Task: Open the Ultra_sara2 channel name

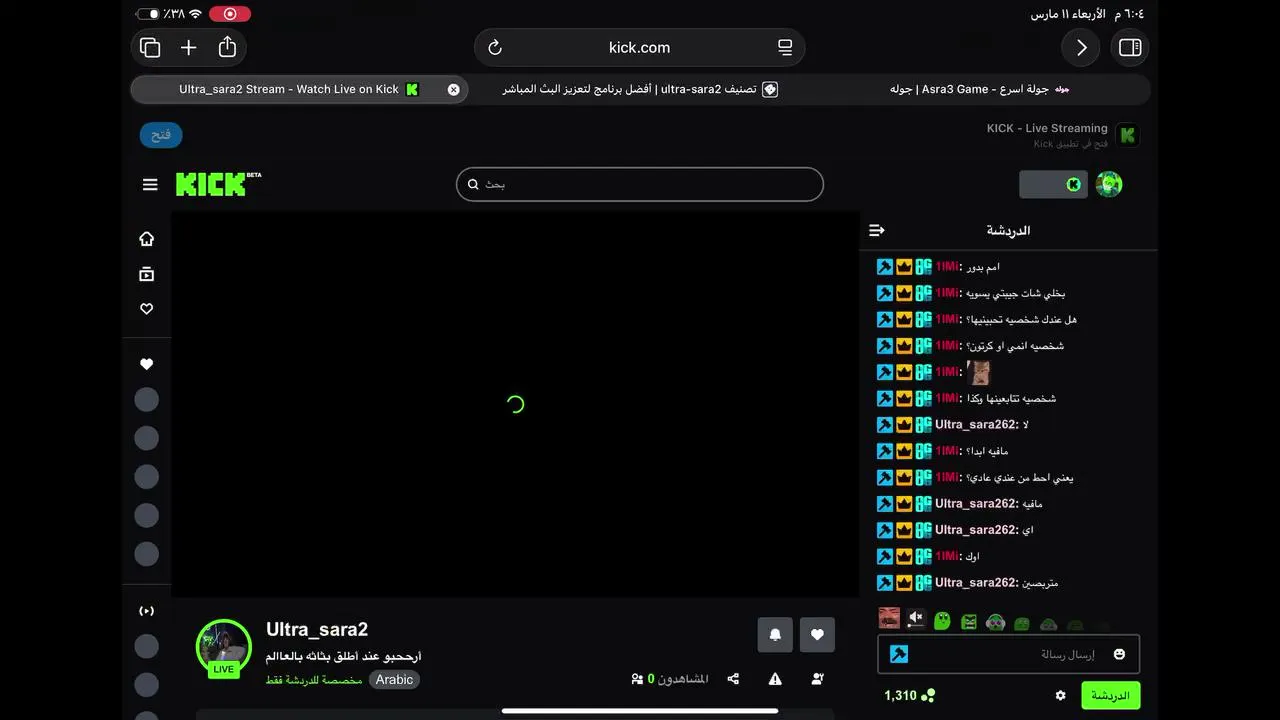Action: pos(317,629)
